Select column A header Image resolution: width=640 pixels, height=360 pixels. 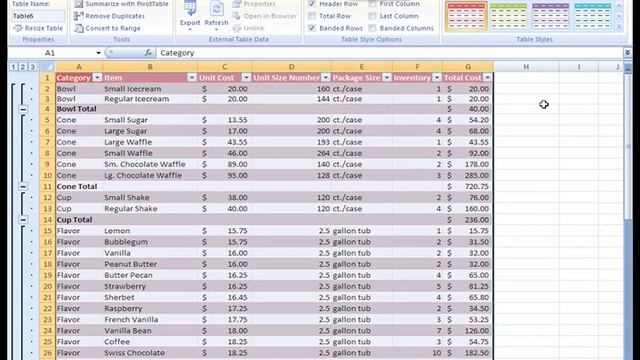[x=79, y=67]
